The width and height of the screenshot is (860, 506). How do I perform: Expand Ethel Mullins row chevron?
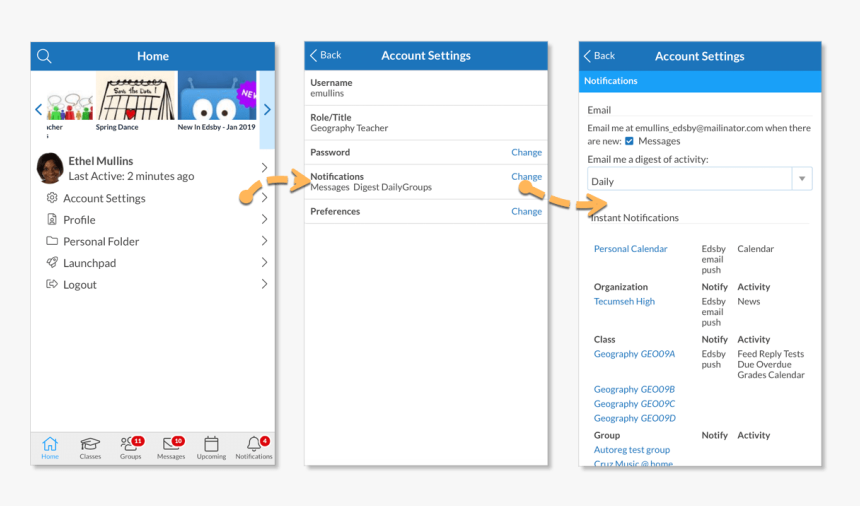point(264,167)
